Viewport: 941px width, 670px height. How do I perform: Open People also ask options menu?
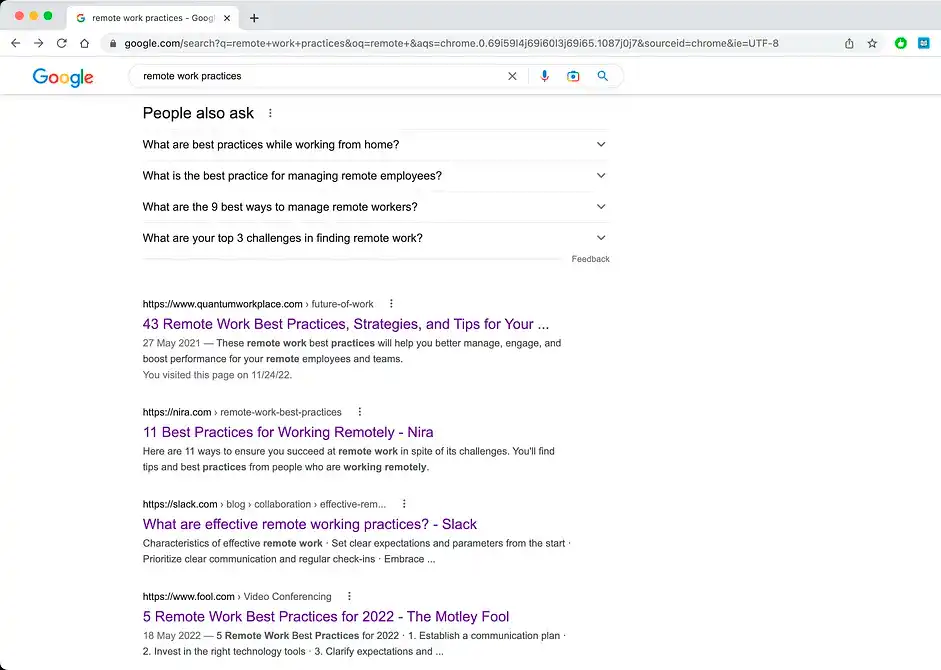pyautogui.click(x=270, y=113)
